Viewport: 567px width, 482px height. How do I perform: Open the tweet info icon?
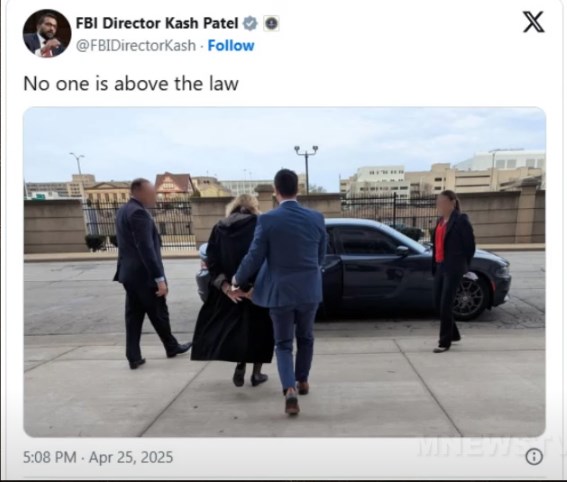[x=534, y=457]
